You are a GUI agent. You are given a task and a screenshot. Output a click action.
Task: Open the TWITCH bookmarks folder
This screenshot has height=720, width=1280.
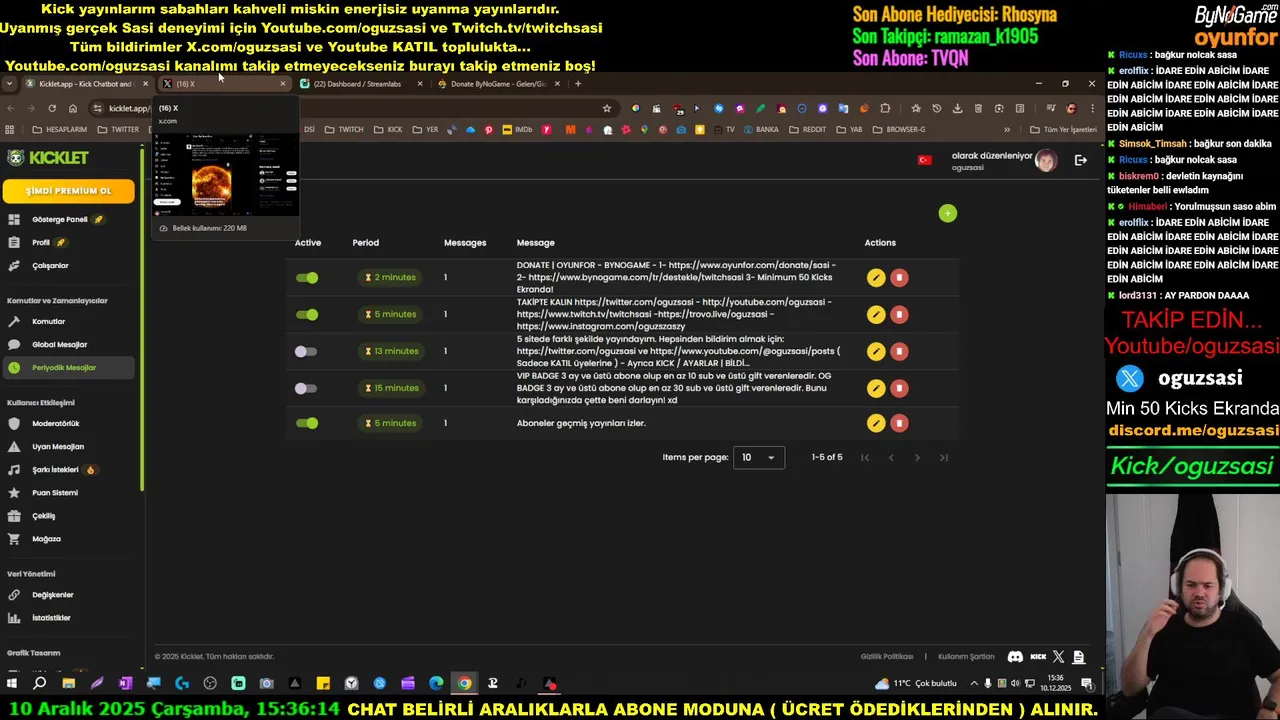tap(344, 130)
